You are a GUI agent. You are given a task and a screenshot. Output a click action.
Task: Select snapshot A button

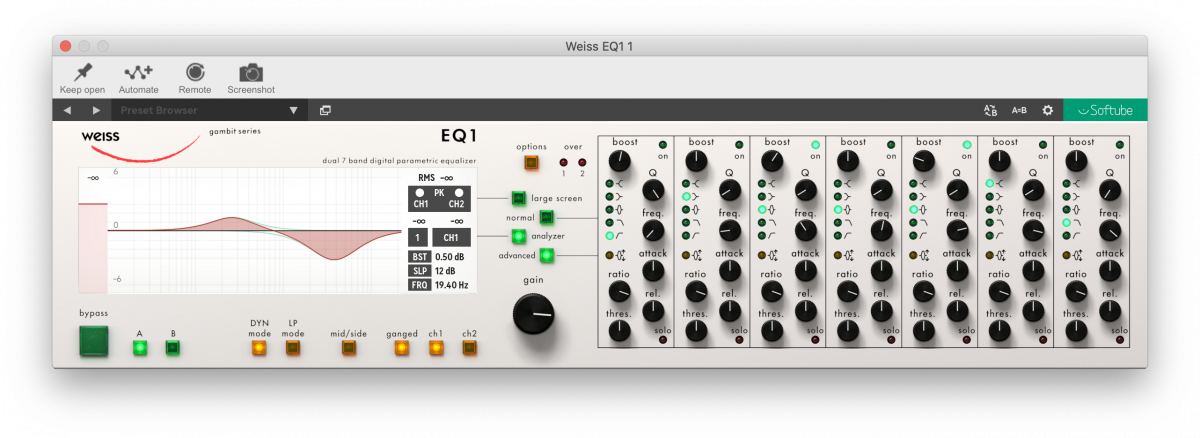point(140,348)
